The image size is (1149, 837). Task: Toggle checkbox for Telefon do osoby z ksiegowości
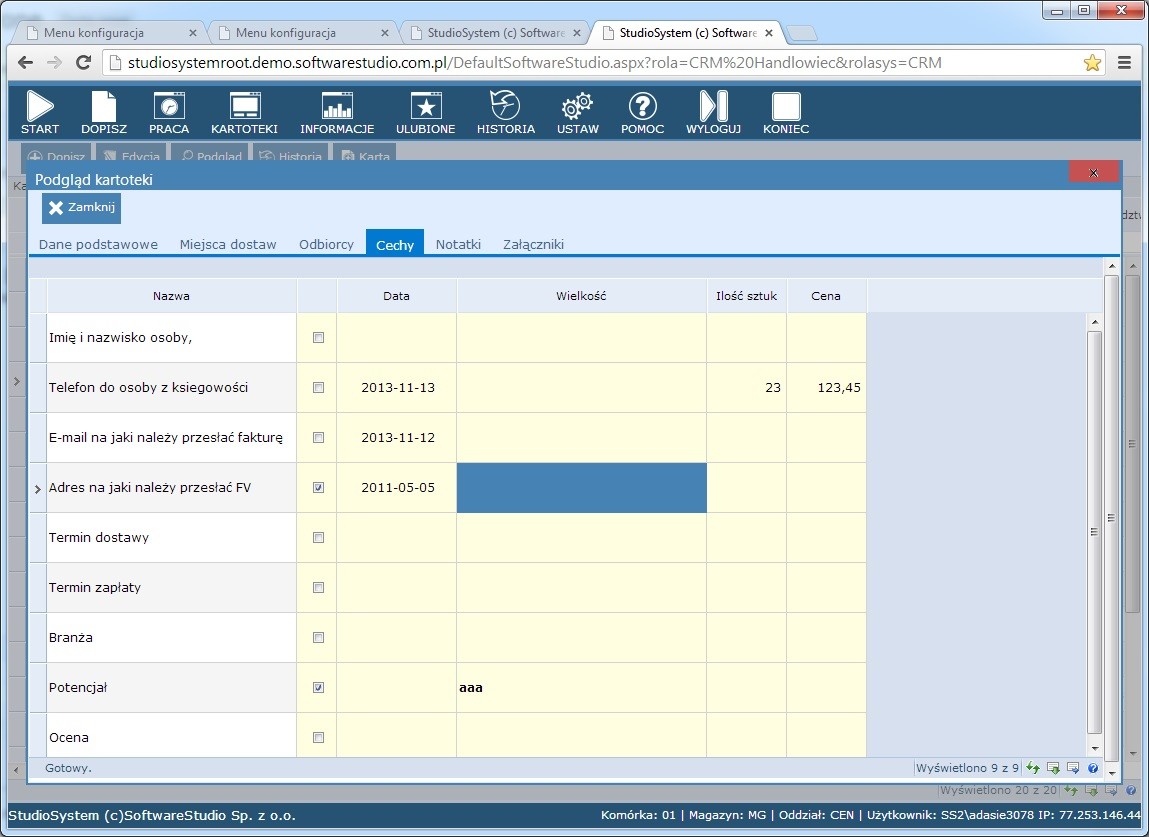[318, 388]
